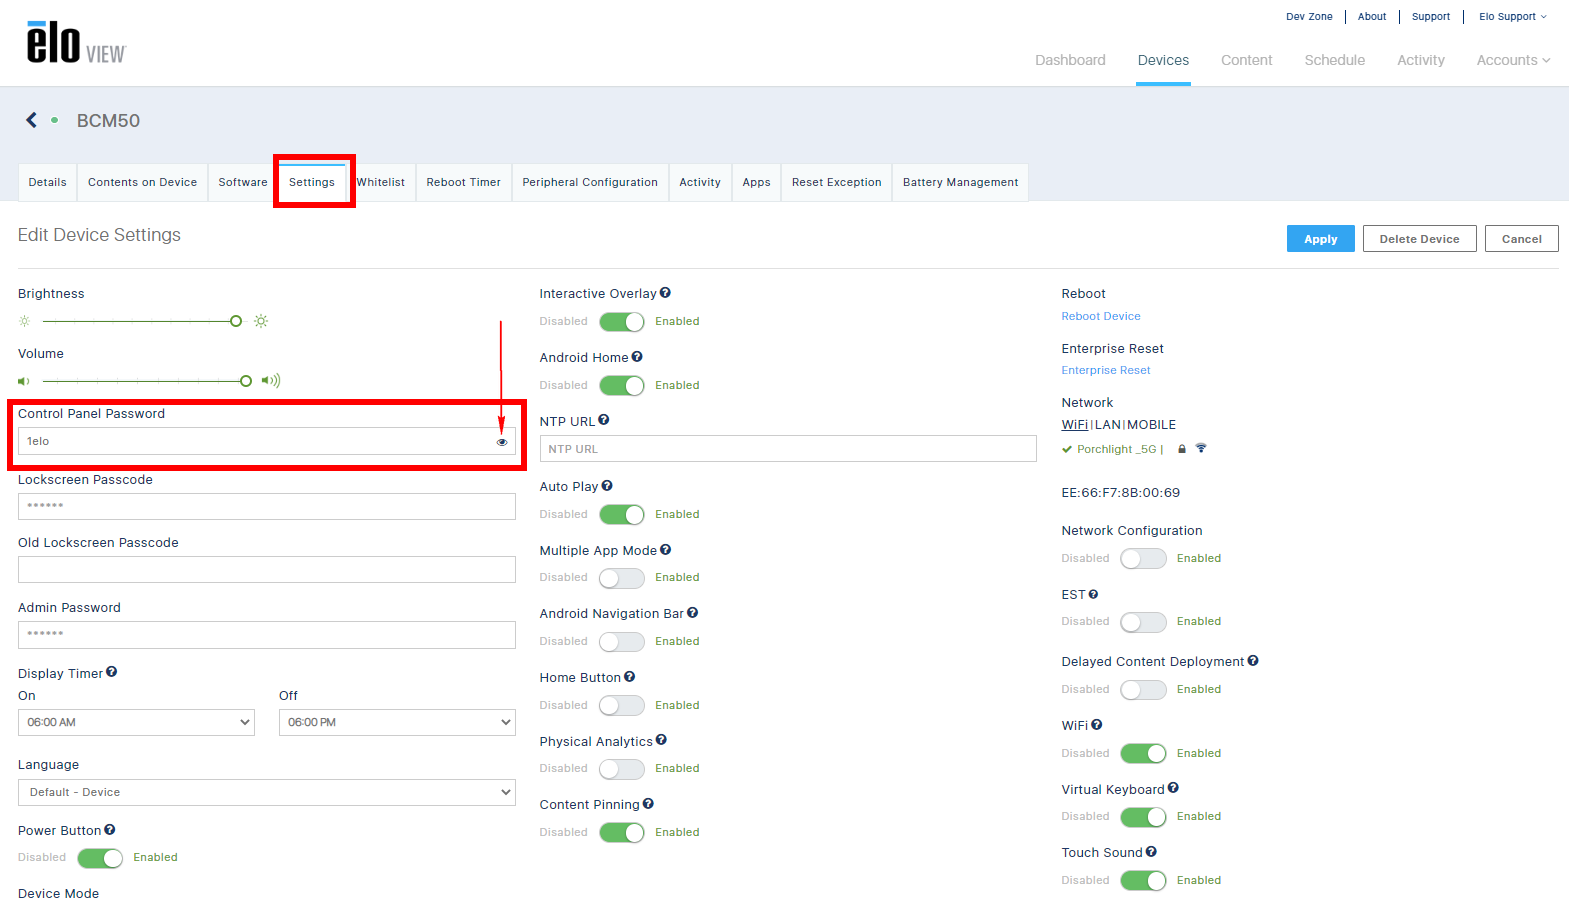Switch to the Software tab
This screenshot has height=904, width=1569.
(243, 182)
